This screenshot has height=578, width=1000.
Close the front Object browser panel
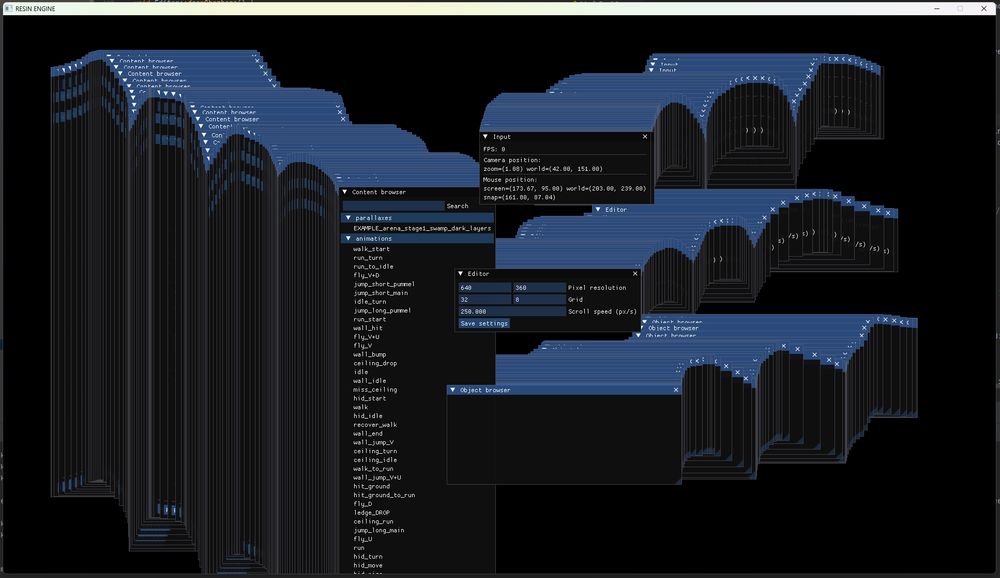676,390
